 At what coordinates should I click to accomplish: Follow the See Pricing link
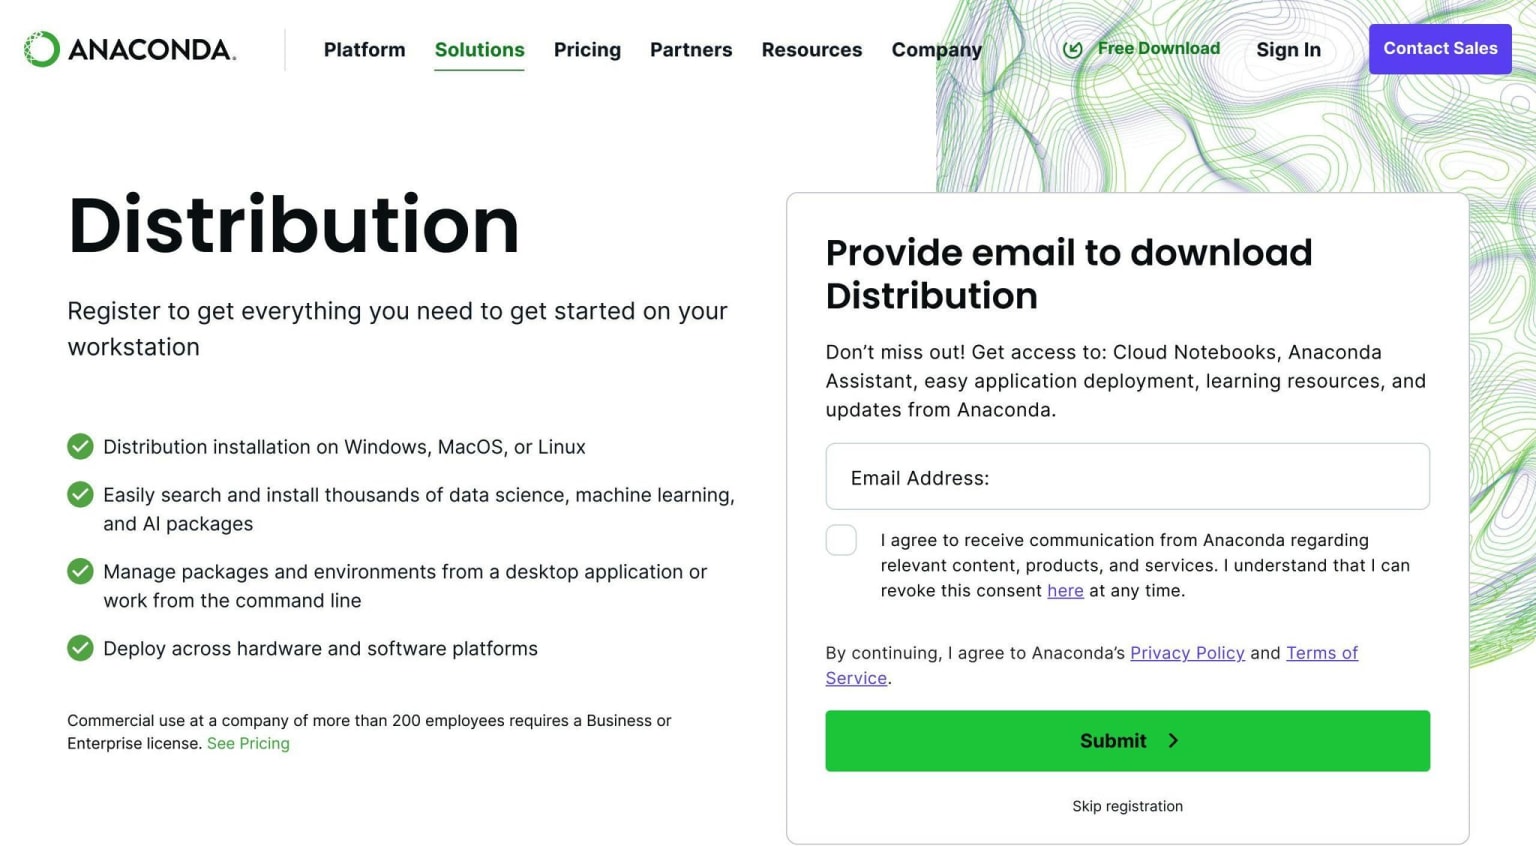click(248, 743)
